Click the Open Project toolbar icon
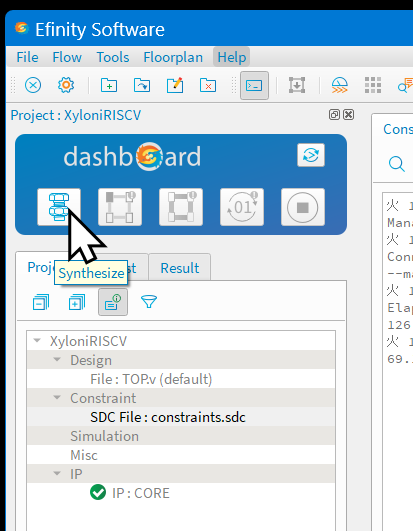Viewport: 413px width, 531px height. pos(142,85)
